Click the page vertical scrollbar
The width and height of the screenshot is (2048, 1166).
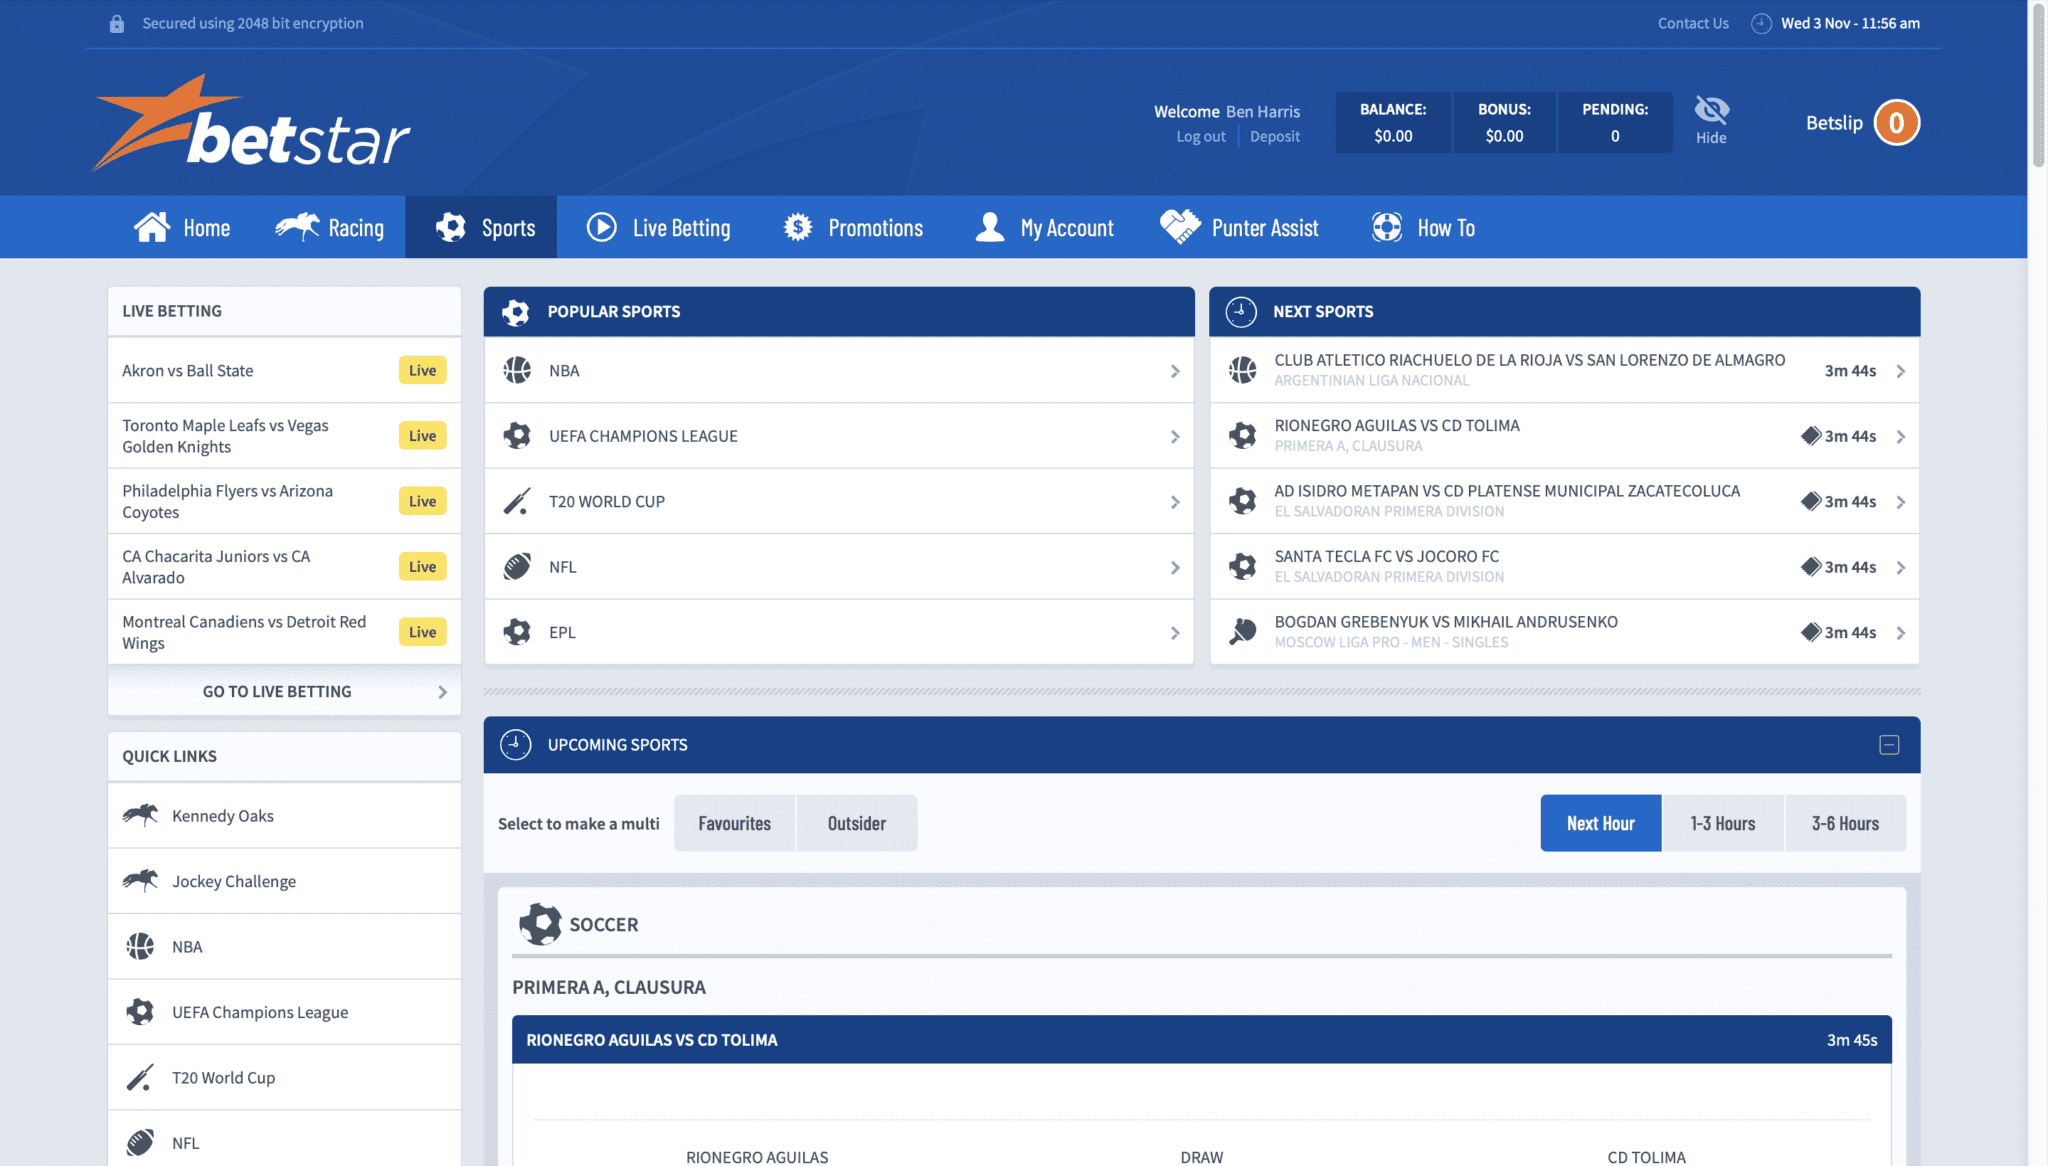[2038, 85]
